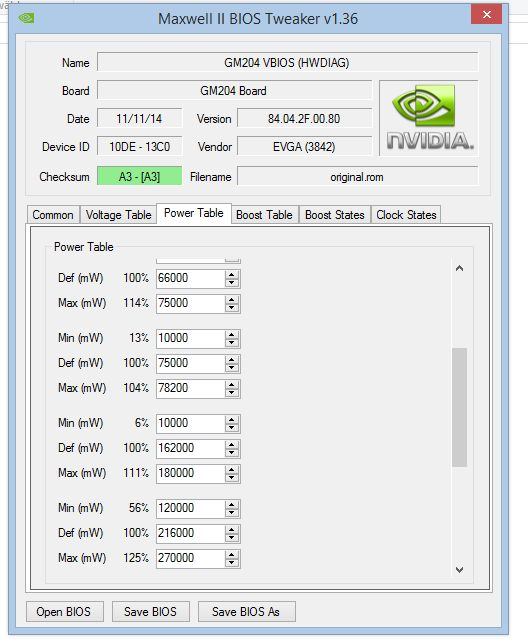The image size is (528, 644).
Task: Increase the Min 6% value with up arrow
Action: coord(232,419)
